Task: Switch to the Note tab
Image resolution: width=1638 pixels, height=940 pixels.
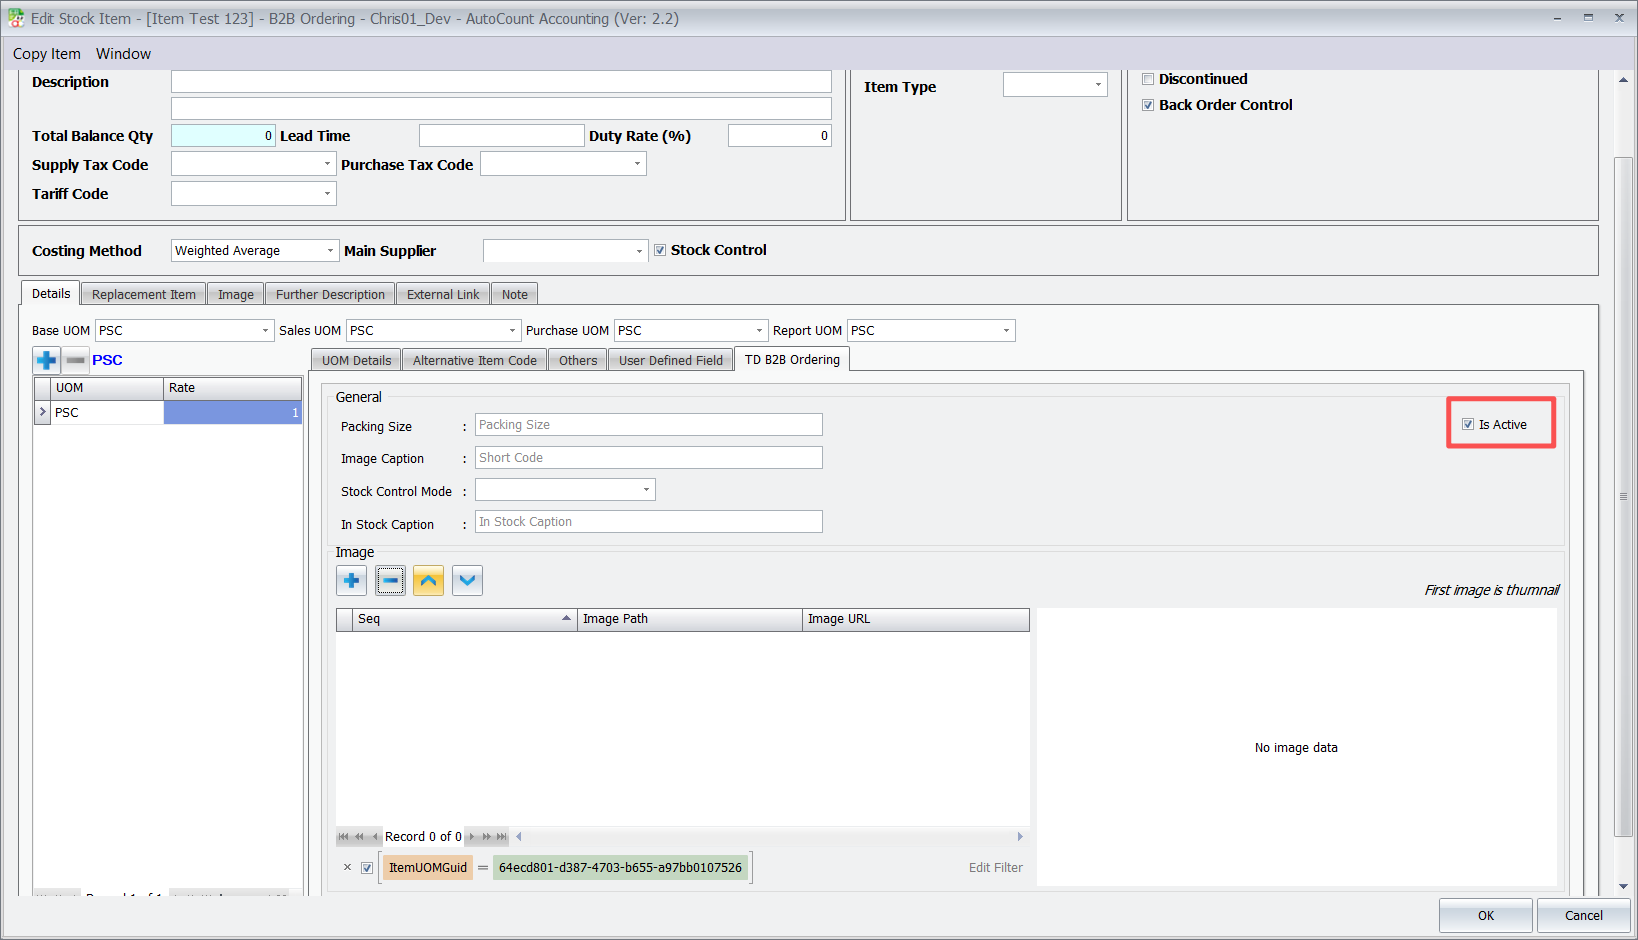Action: click(x=515, y=294)
